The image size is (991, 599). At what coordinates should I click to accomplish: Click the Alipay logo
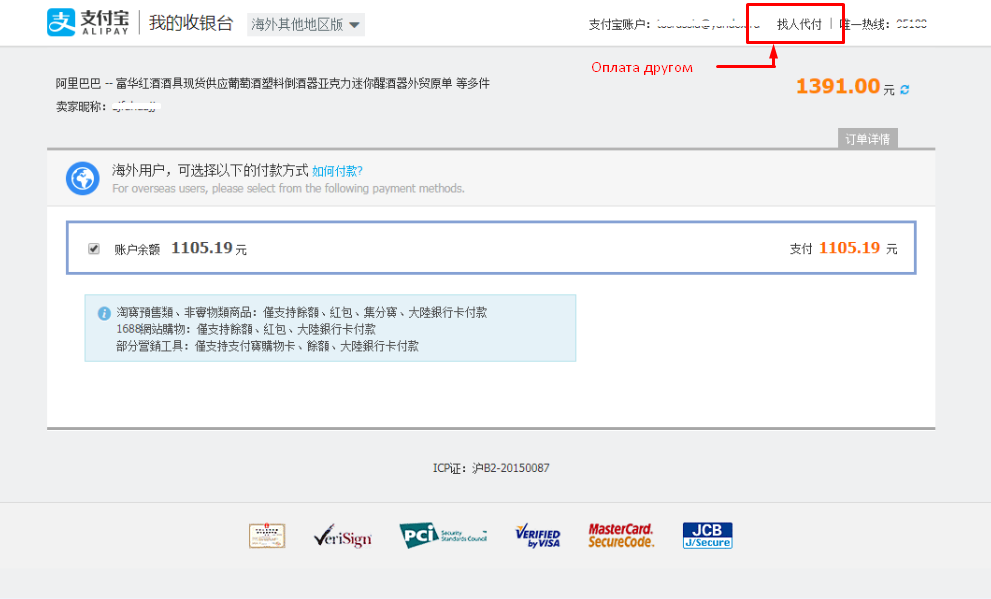coord(88,23)
